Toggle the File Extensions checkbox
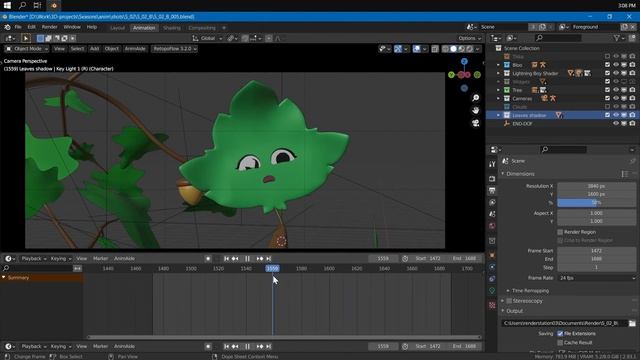Image resolution: width=640 pixels, height=360 pixels. (x=560, y=333)
